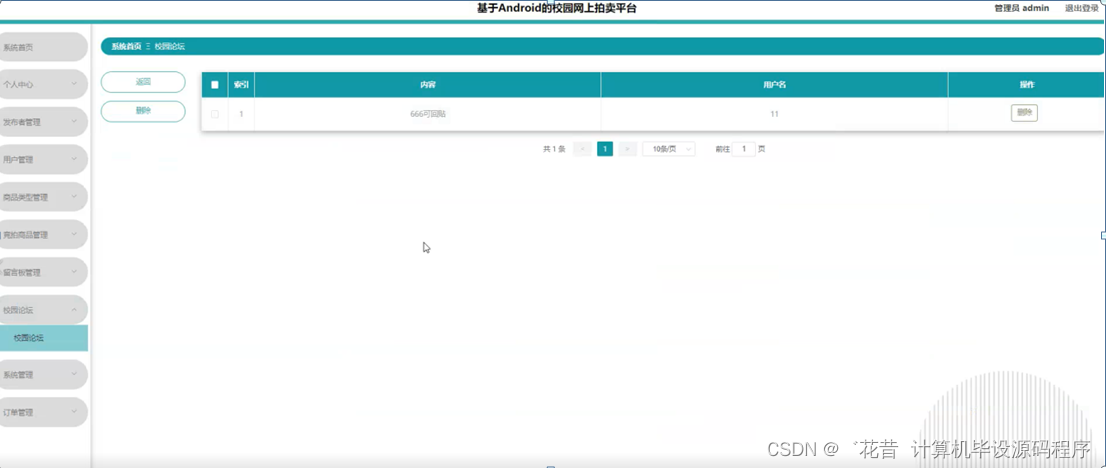1106x468 pixels.
Task: Click 校园论坛 in the breadcrumb
Action: (x=170, y=47)
